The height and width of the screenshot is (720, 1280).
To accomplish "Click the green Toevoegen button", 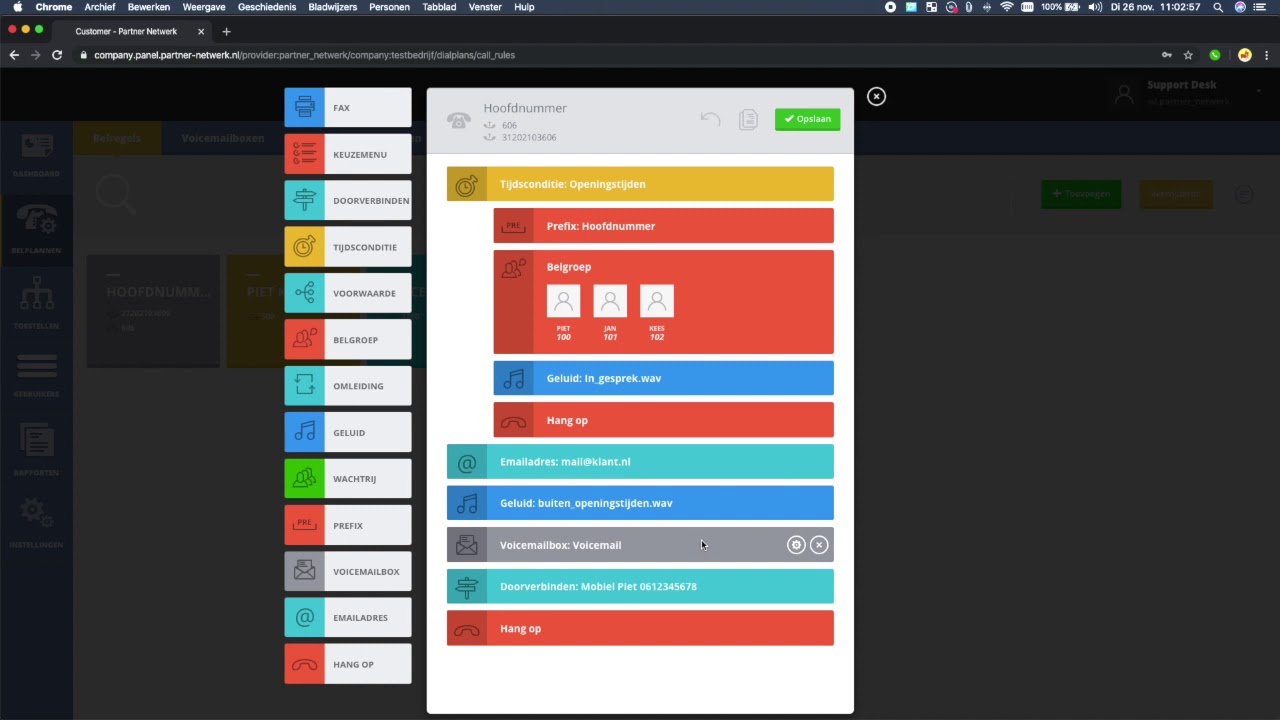I will (x=1081, y=194).
